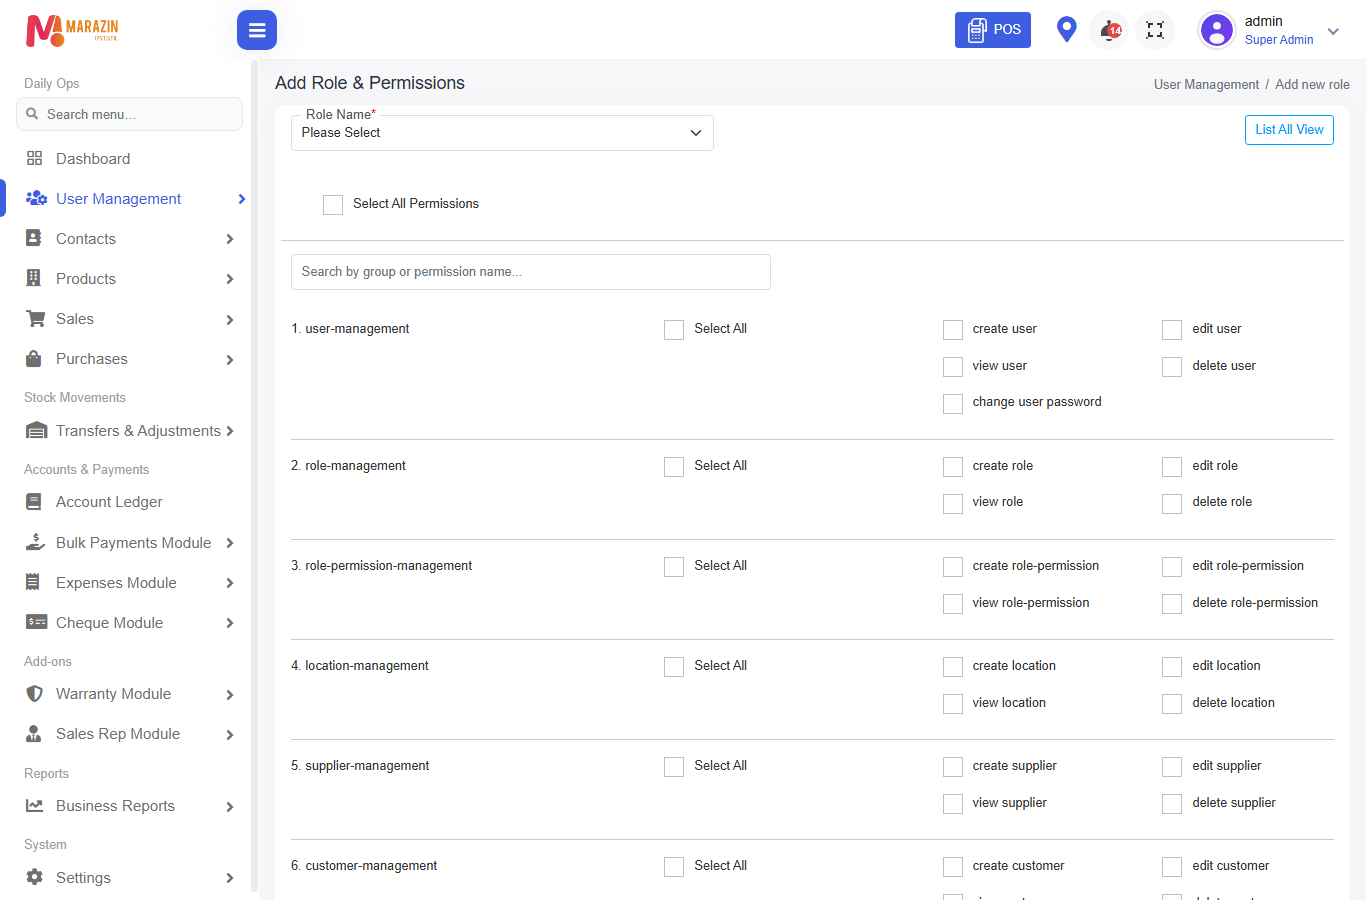Click the Marazin logo
The height and width of the screenshot is (900, 1366).
point(72,30)
